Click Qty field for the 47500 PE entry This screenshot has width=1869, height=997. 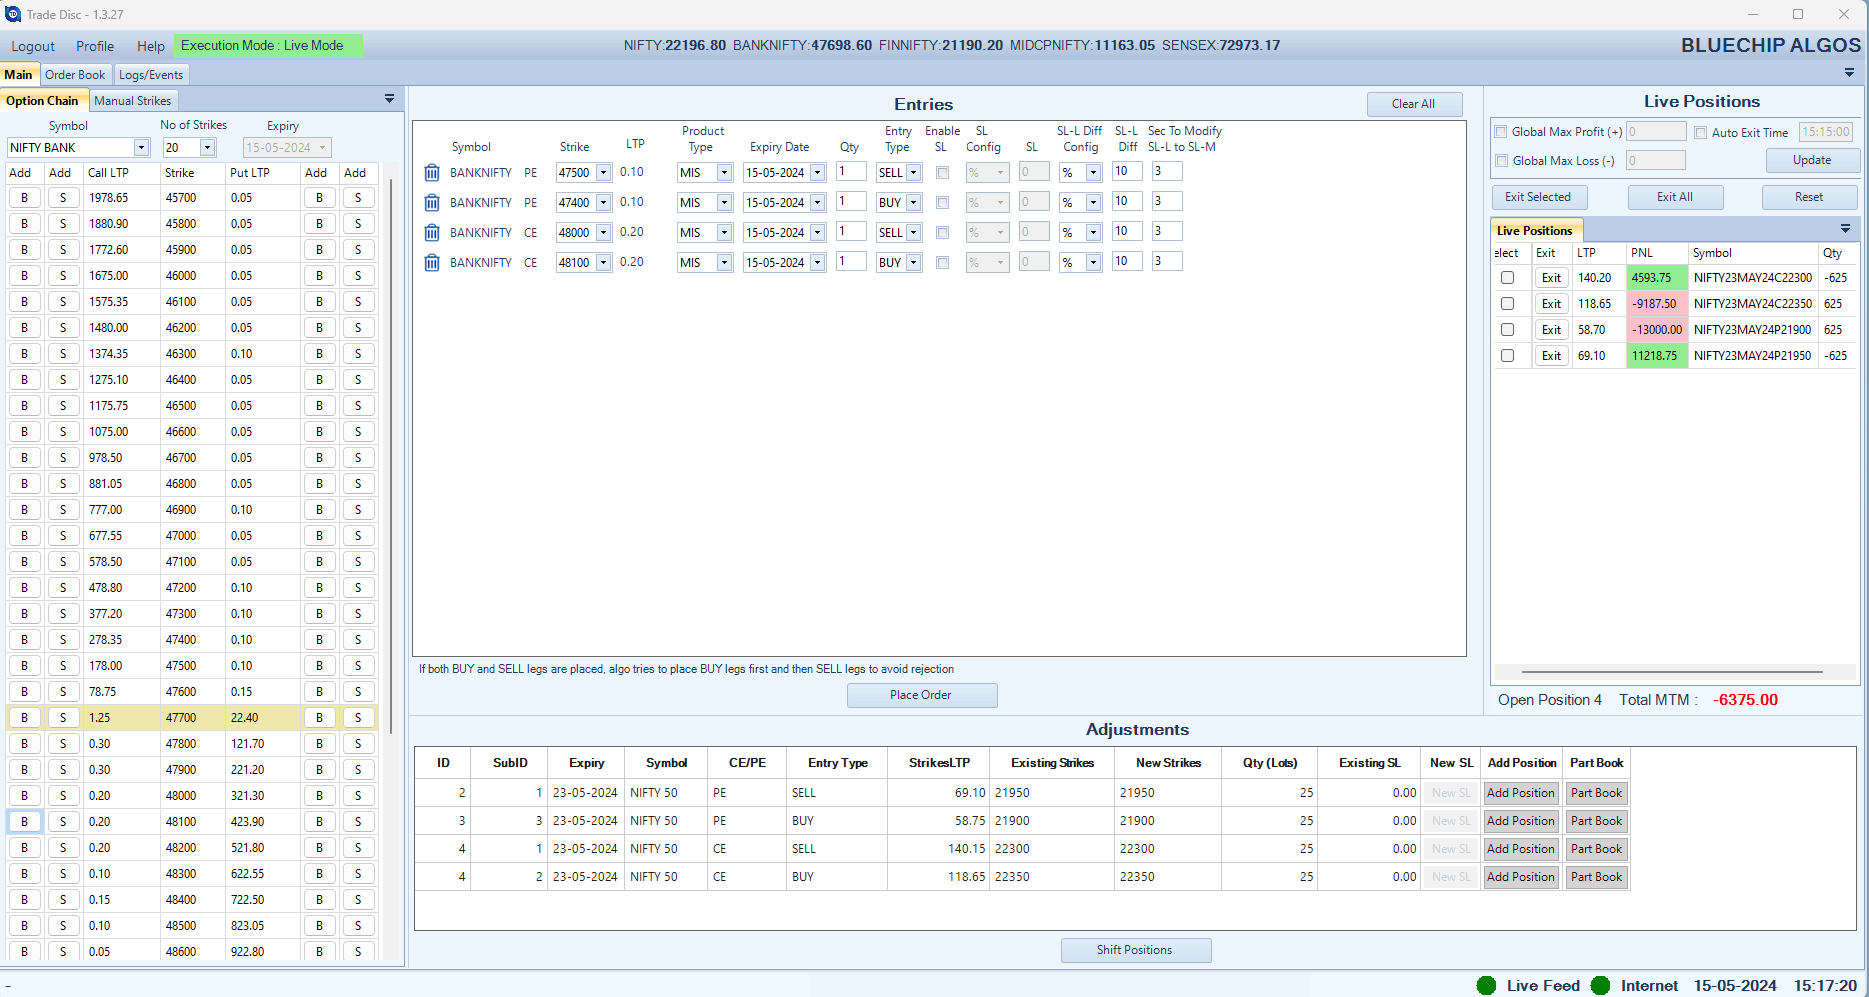(851, 172)
